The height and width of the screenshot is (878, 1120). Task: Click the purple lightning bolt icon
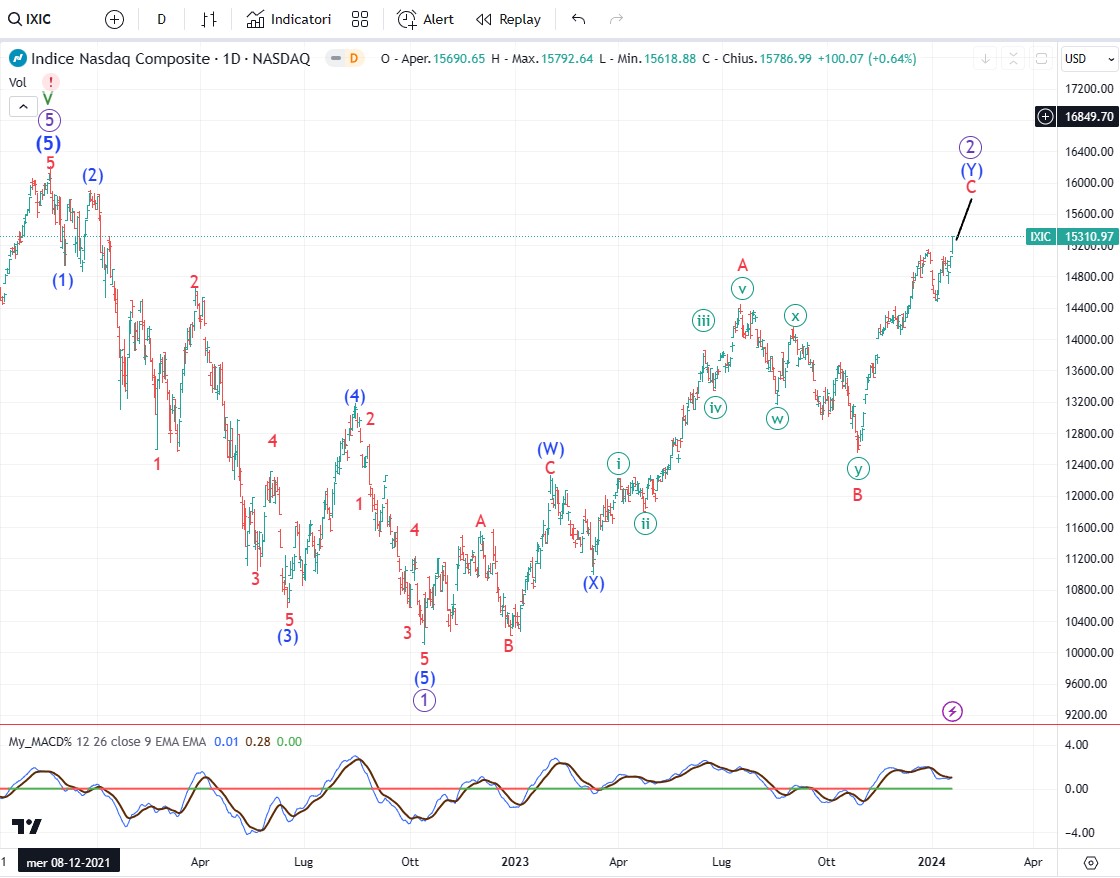952,712
